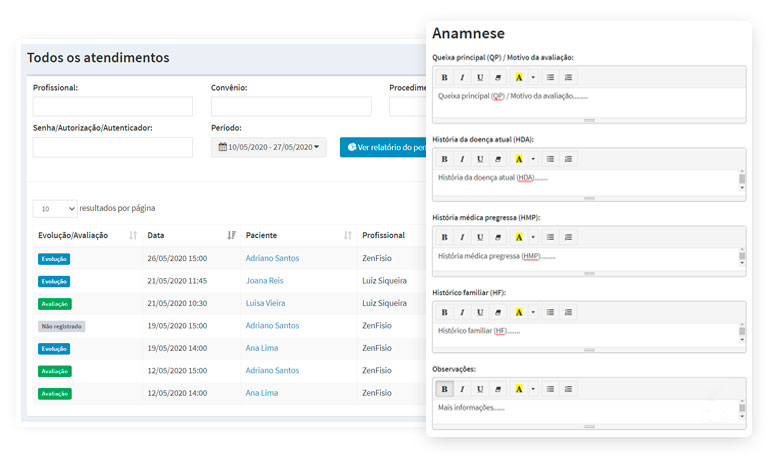Viewport: 780px width, 458px height.
Task: Sort table by Data column
Action: [231, 235]
